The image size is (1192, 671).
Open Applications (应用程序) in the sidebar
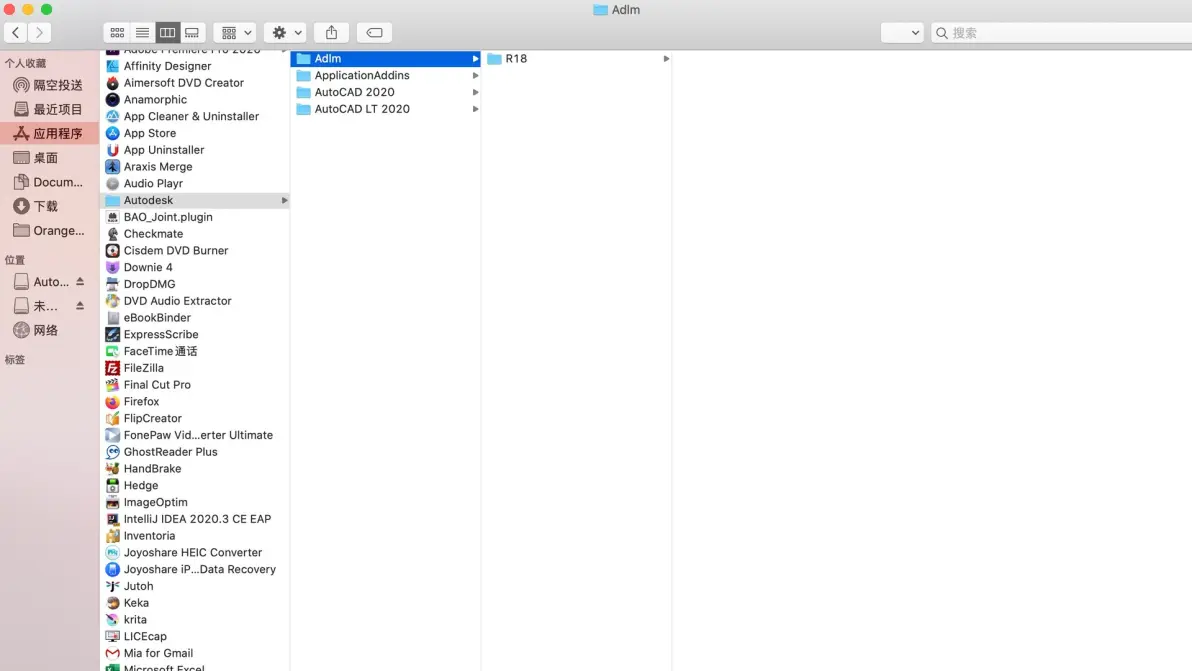[x=49, y=134]
